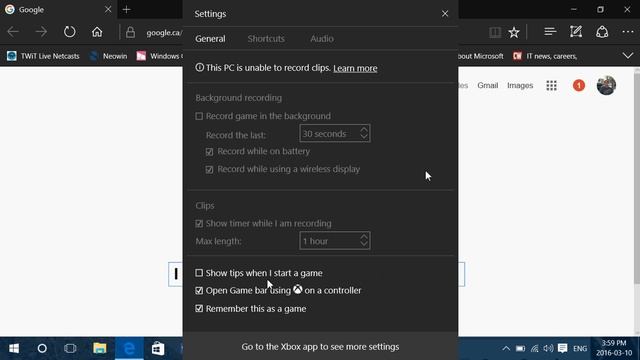Make a Web Note in Edge
Image resolution: width=640 pixels, height=360 pixels.
[x=576, y=32]
